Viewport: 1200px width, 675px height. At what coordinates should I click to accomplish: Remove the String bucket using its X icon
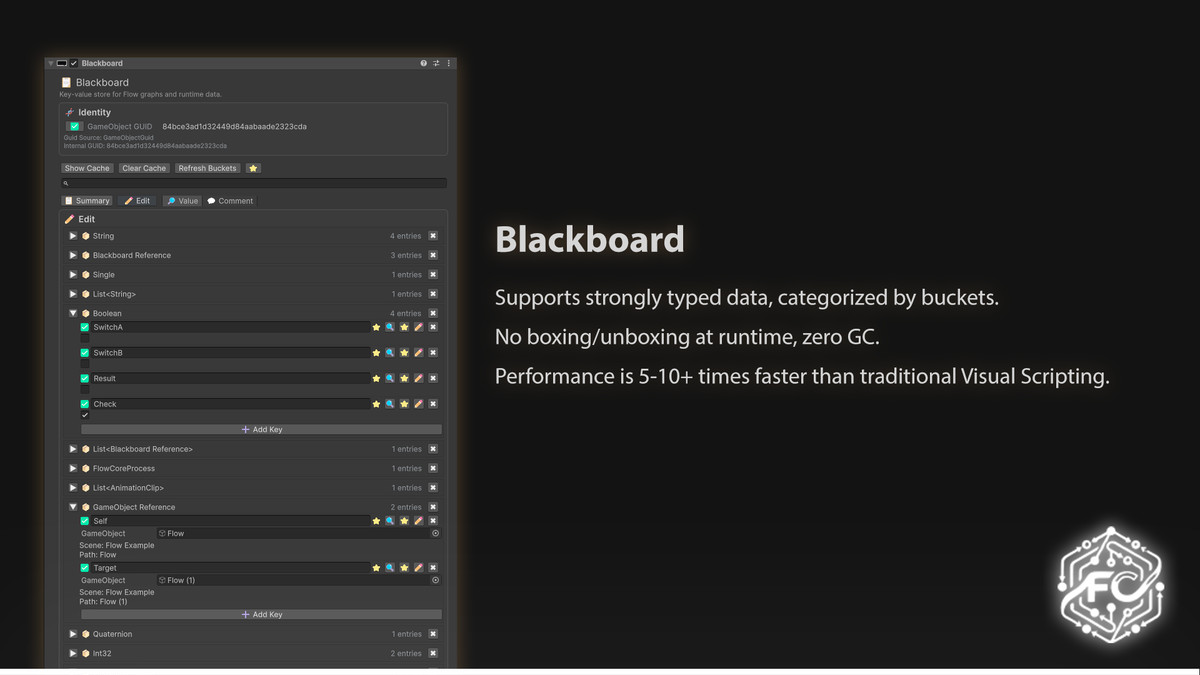433,236
